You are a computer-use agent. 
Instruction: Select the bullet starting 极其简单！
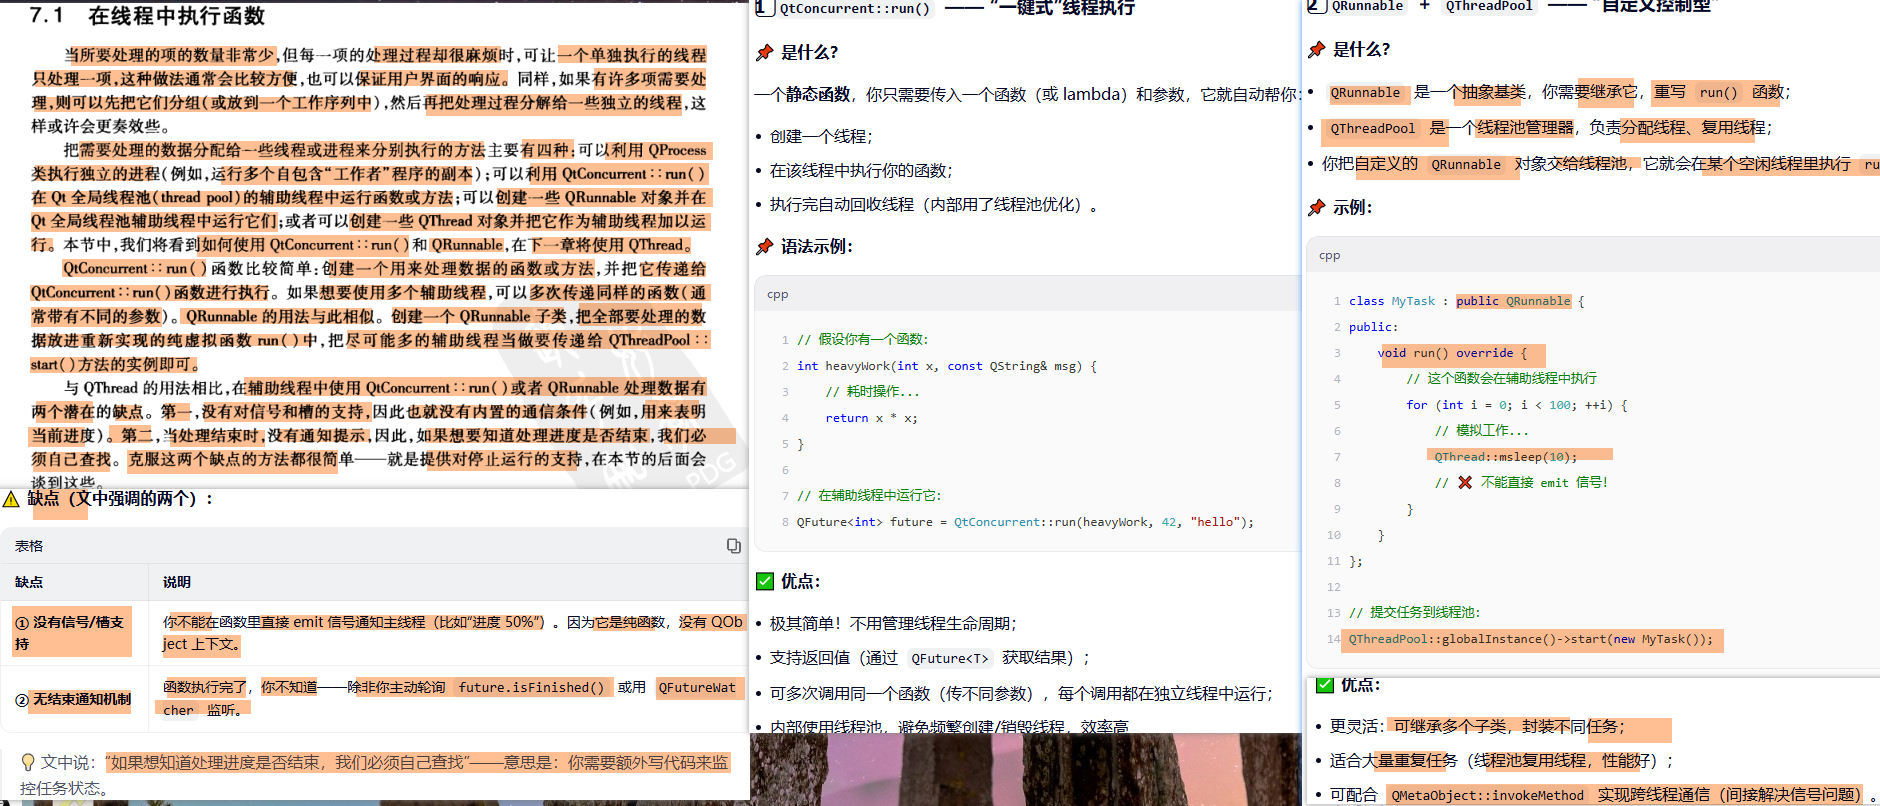(x=892, y=624)
